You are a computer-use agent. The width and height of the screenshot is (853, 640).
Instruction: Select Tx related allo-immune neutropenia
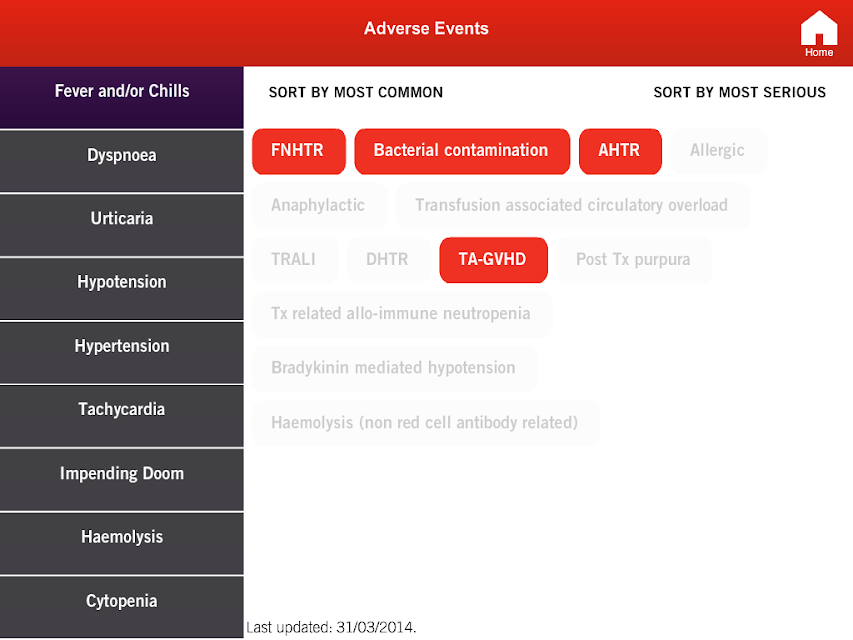402,315
